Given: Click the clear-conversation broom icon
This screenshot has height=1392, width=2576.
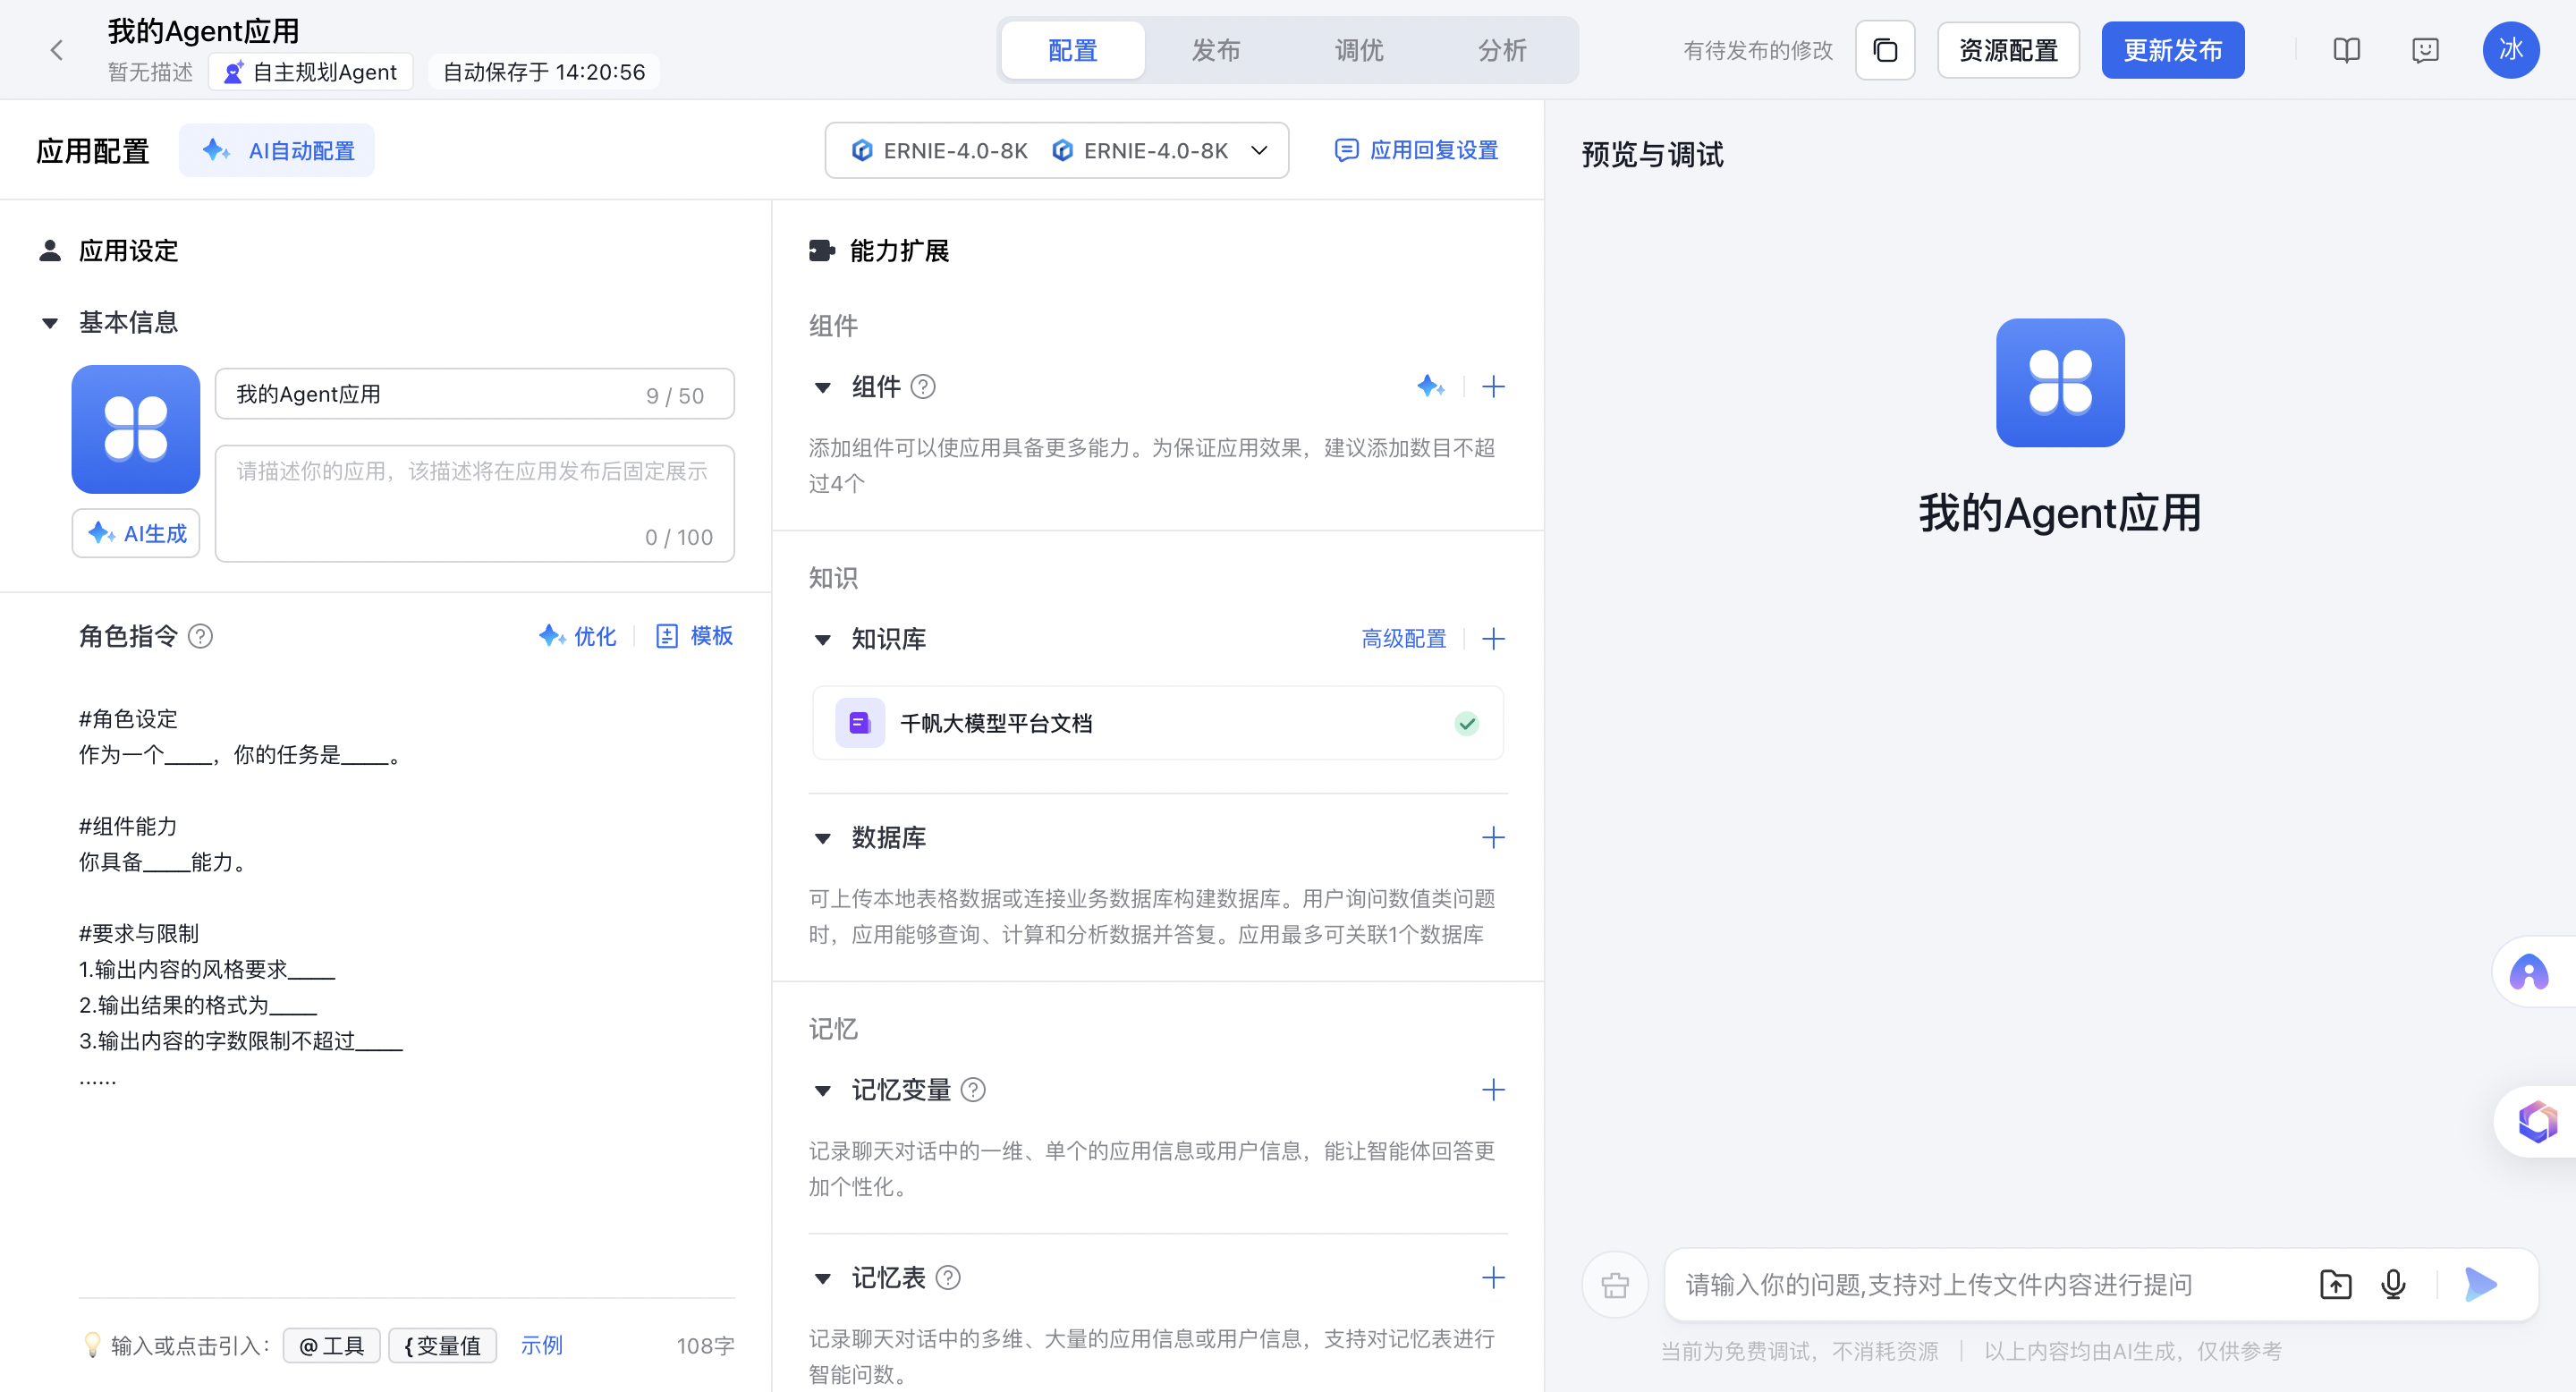Looking at the screenshot, I should tap(1615, 1284).
